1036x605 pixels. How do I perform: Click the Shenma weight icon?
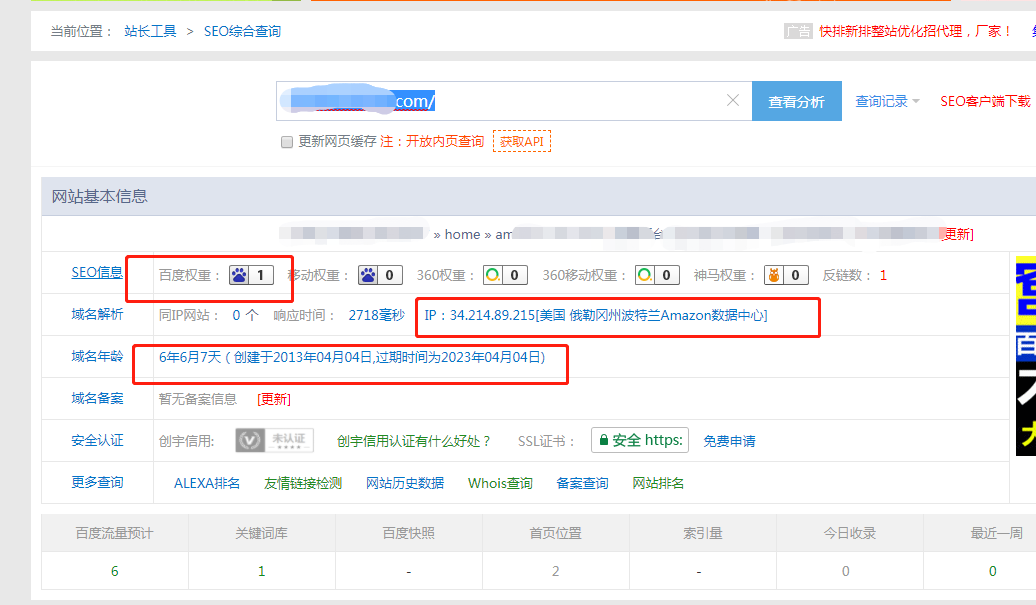tap(773, 275)
